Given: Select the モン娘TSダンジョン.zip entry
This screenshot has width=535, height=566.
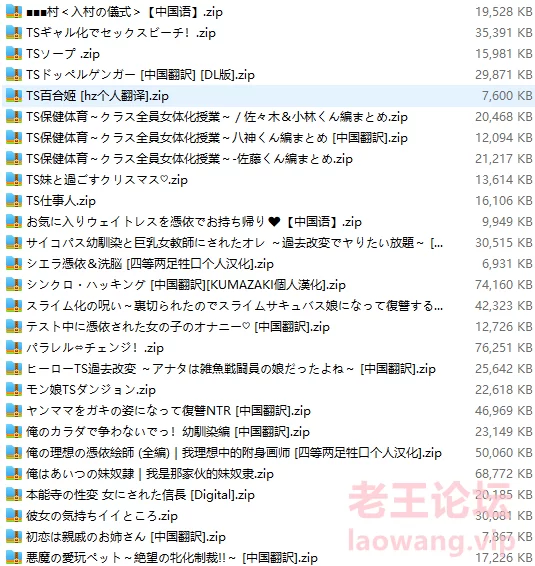Looking at the screenshot, I should [x=91, y=390].
